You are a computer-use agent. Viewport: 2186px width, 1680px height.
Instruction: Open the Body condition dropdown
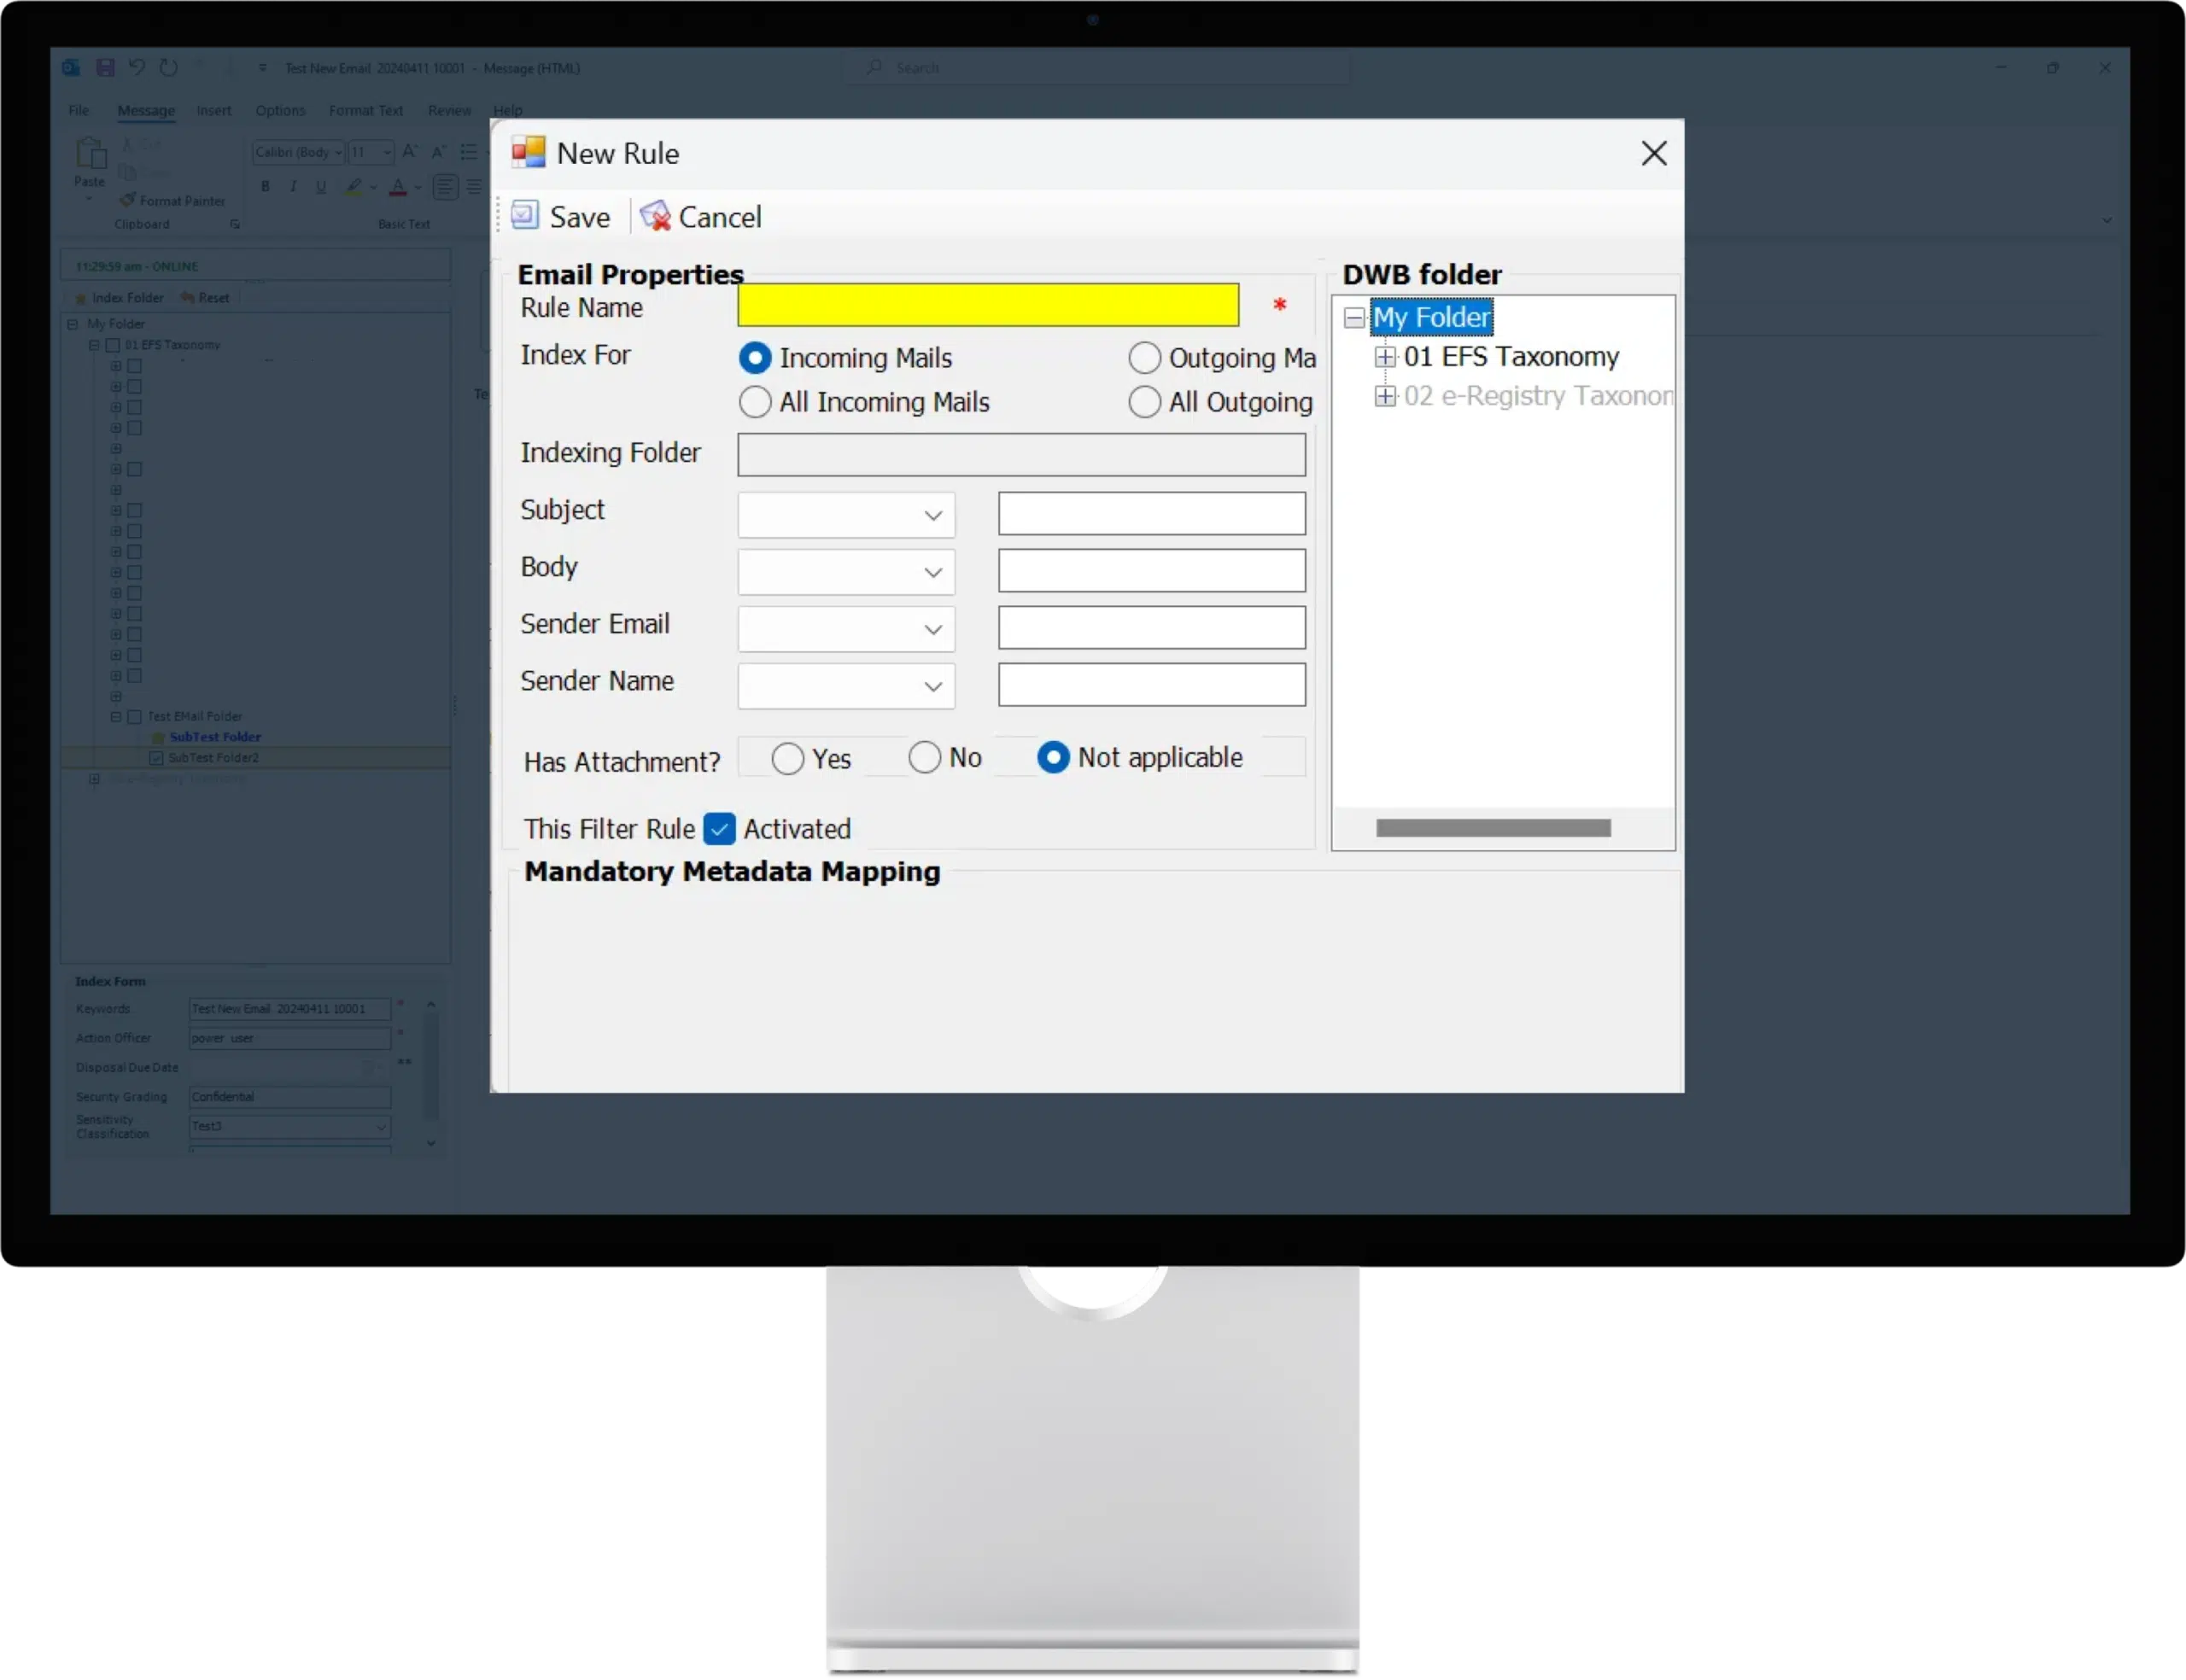click(846, 572)
